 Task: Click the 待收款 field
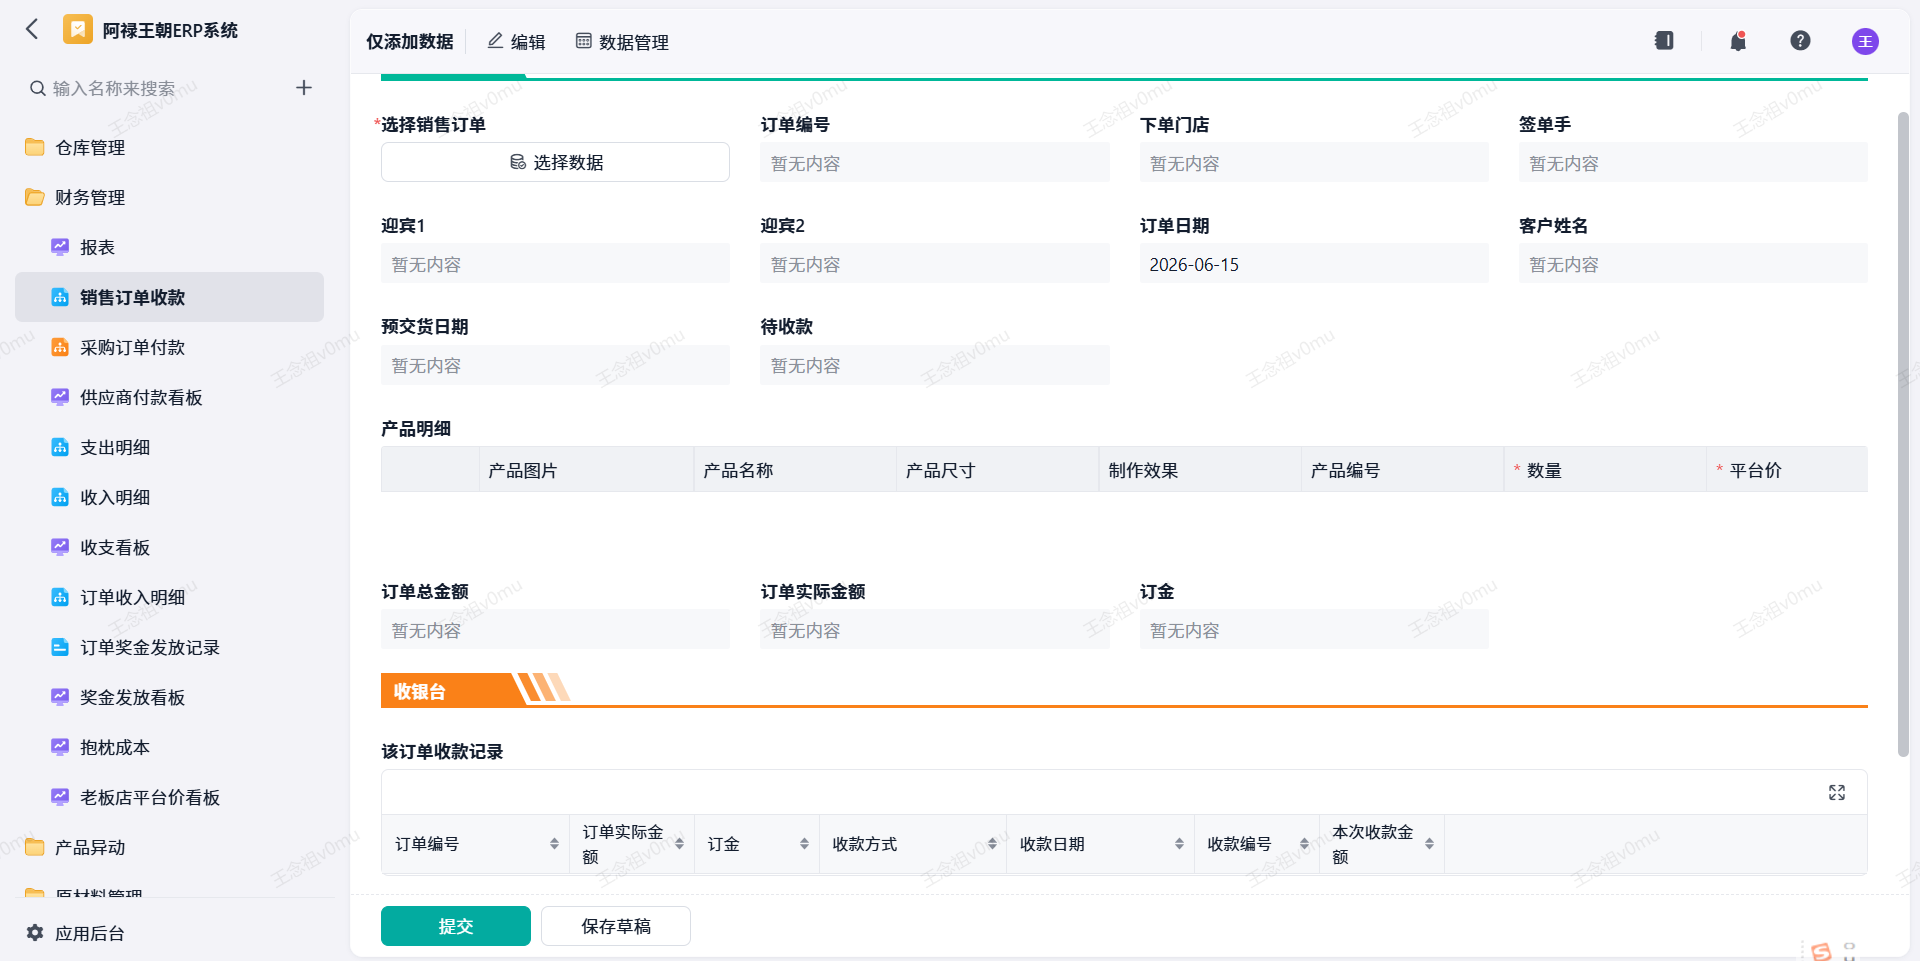point(935,365)
